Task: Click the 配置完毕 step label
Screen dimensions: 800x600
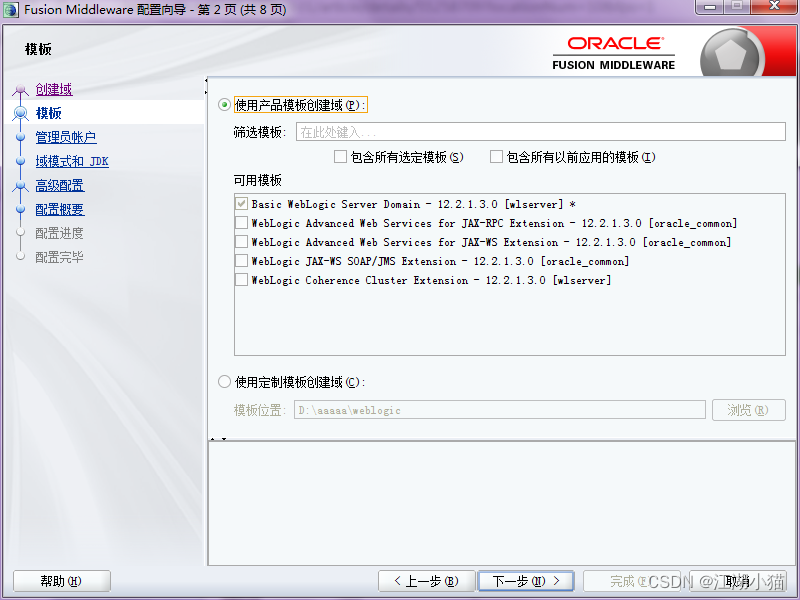Action: [x=59, y=257]
